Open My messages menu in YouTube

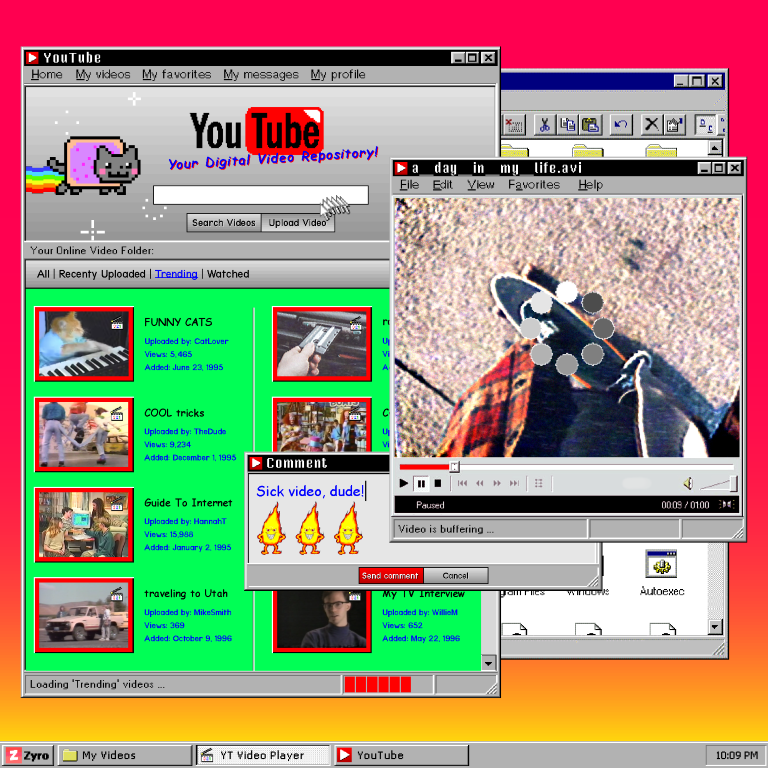coord(261,74)
